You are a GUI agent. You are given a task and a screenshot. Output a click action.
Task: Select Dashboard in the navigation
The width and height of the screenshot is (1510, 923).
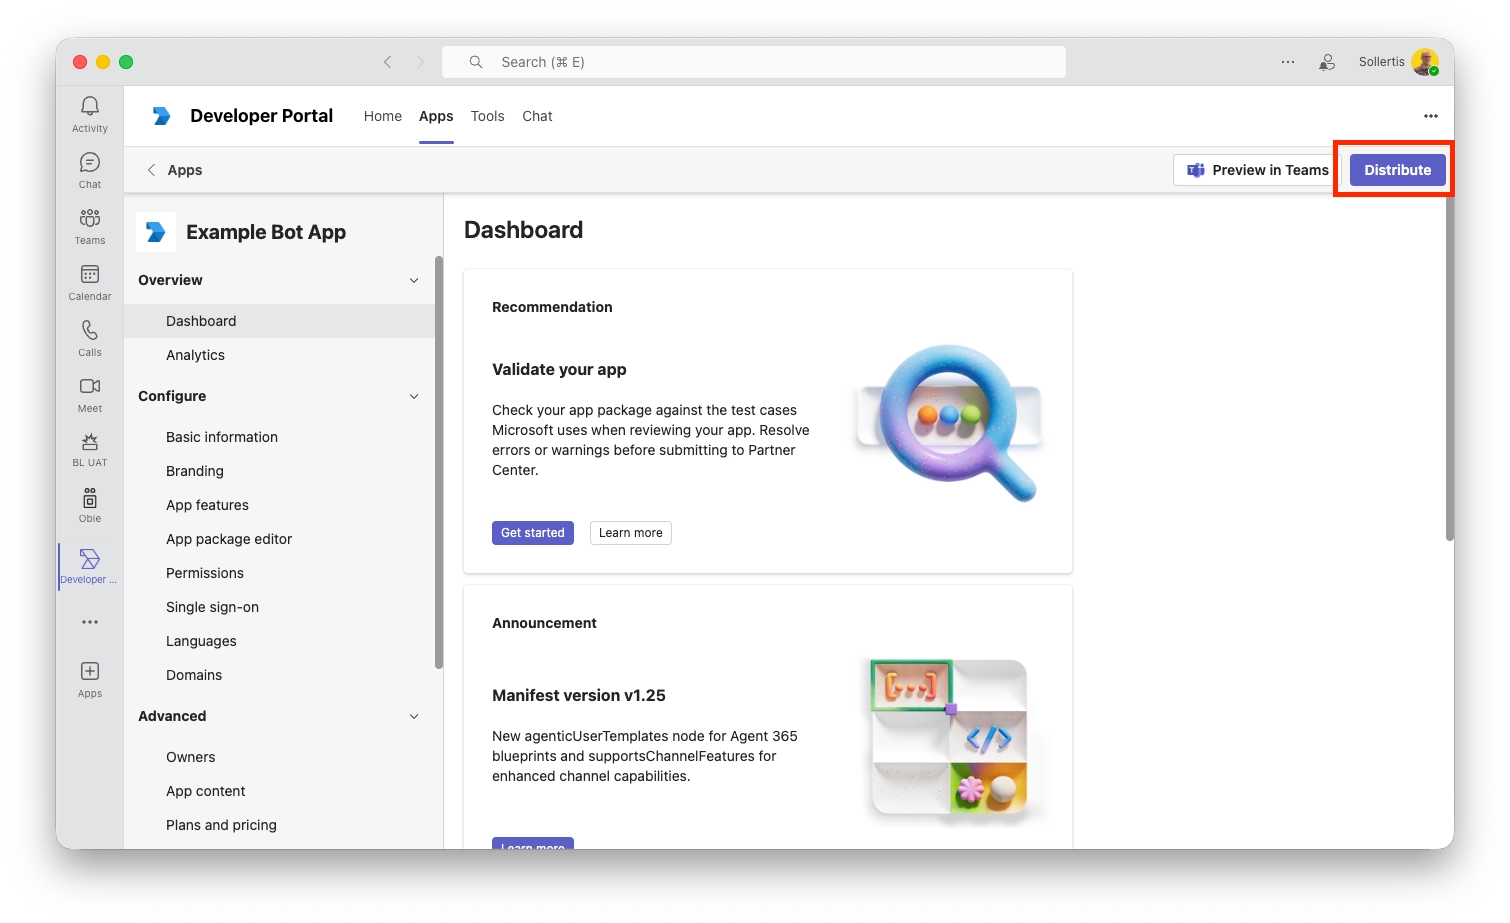[280, 321]
